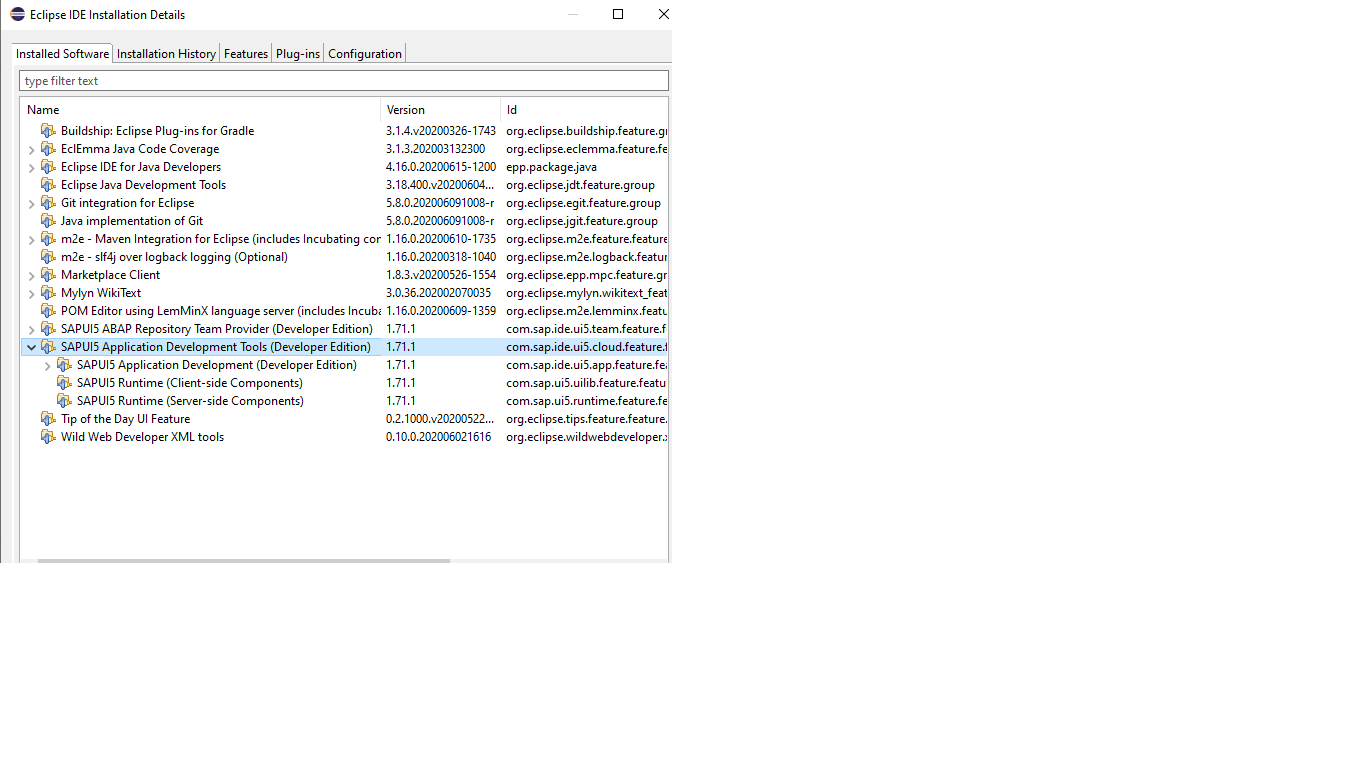The image size is (1366, 768).
Task: Click the id org.eclipse.jgit.feature.group
Action: coord(582,221)
